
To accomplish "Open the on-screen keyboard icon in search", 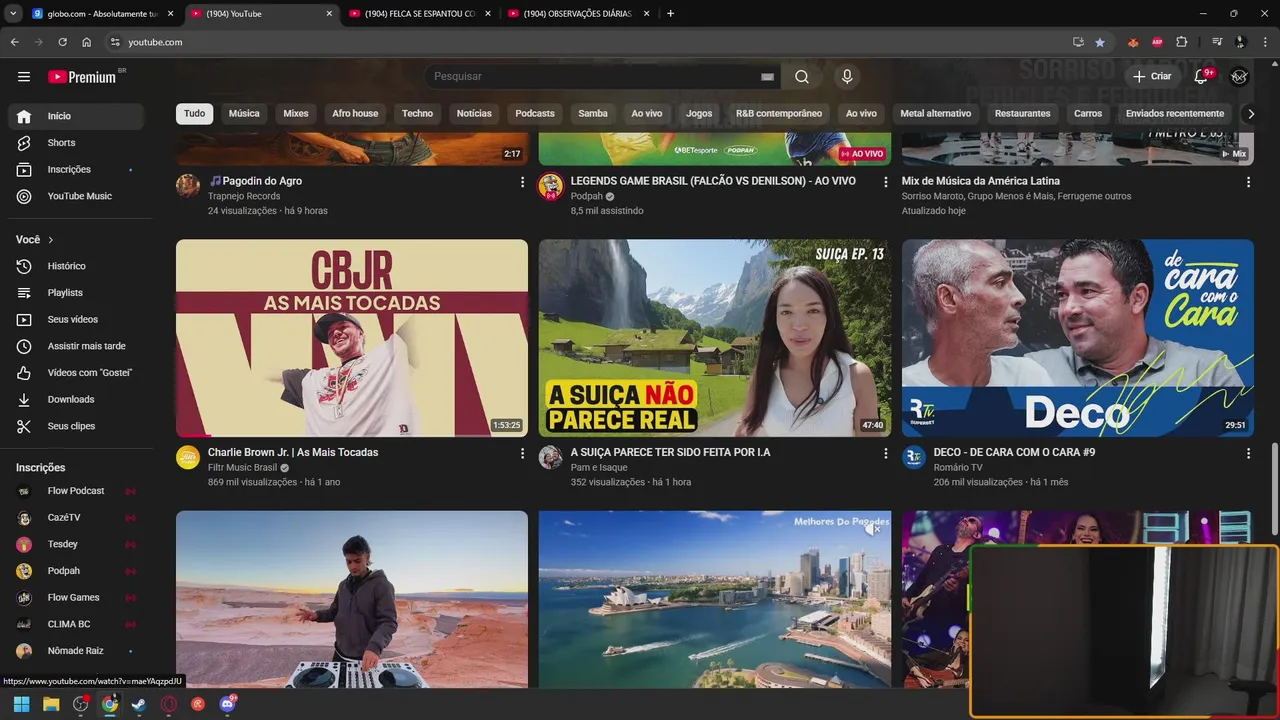I will tap(767, 77).
